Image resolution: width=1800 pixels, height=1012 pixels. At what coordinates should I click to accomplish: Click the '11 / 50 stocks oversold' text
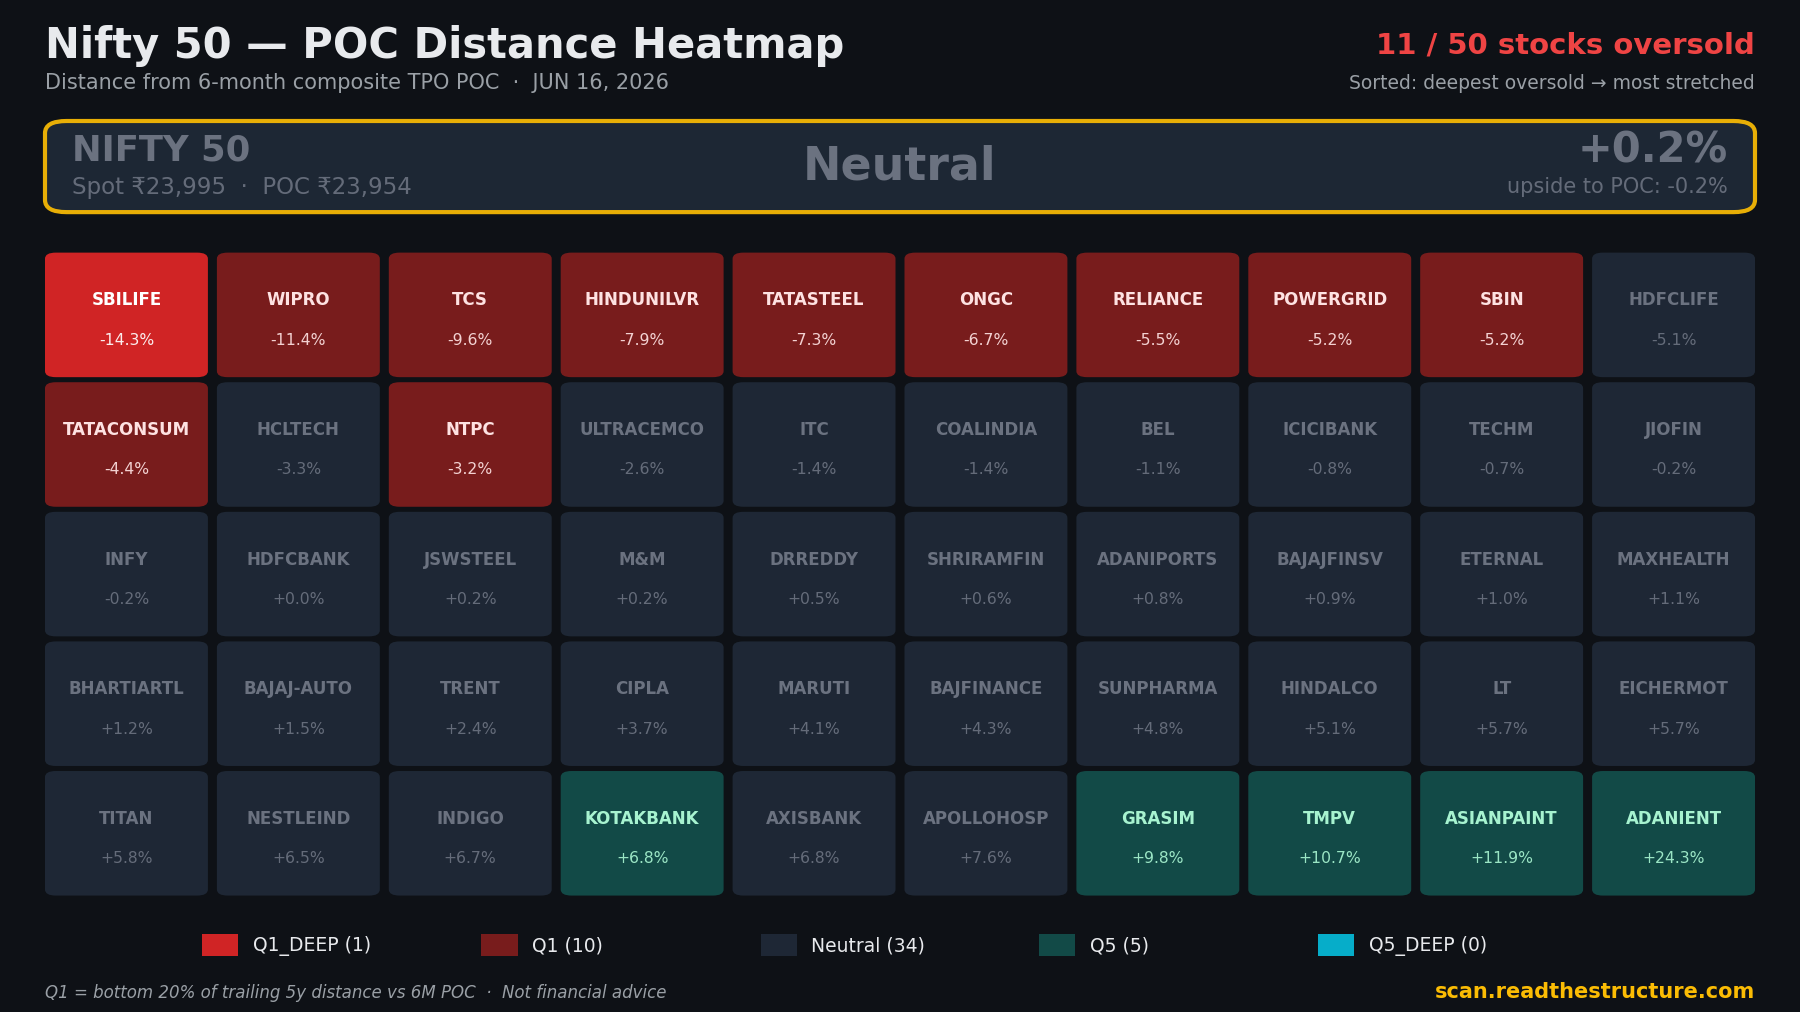1565,45
